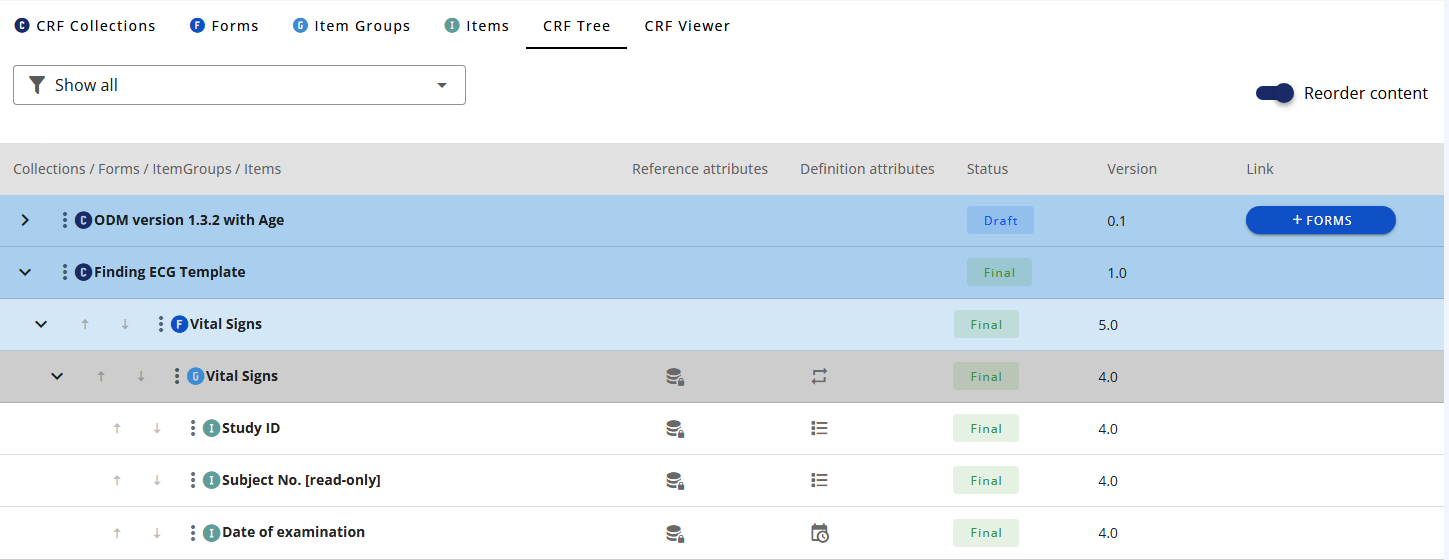
Task: Click move-up arrow on Study ID row
Action: [x=117, y=428]
